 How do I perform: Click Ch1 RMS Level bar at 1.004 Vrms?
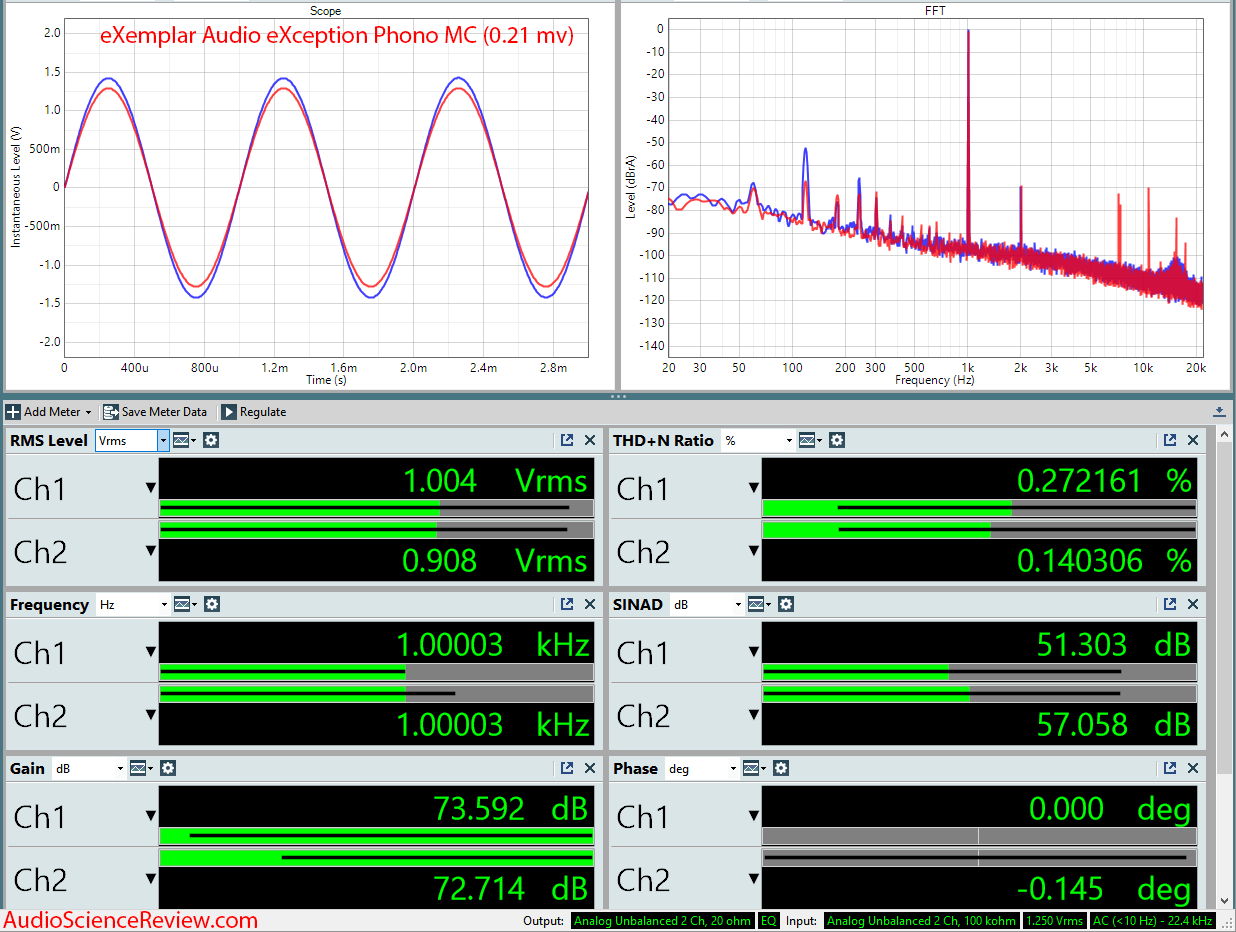coord(376,507)
